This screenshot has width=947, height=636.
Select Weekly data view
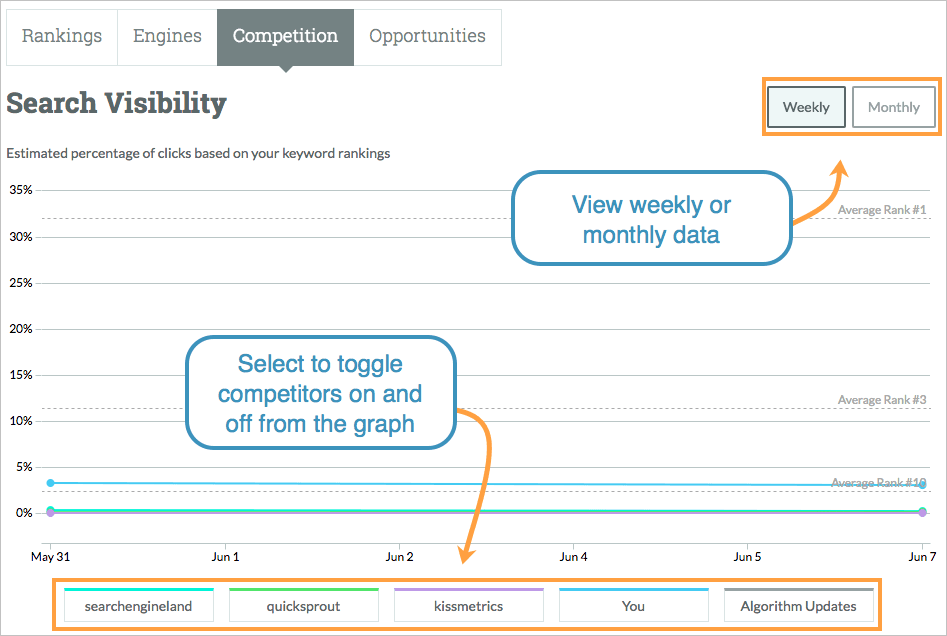[806, 107]
